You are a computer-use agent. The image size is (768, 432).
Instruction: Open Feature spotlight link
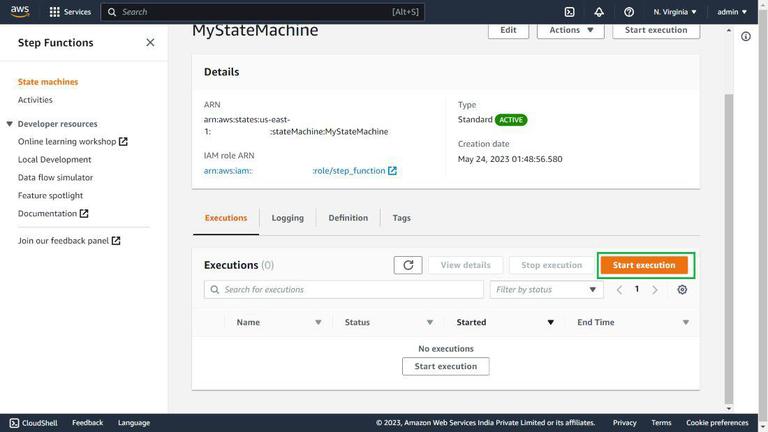(50, 195)
